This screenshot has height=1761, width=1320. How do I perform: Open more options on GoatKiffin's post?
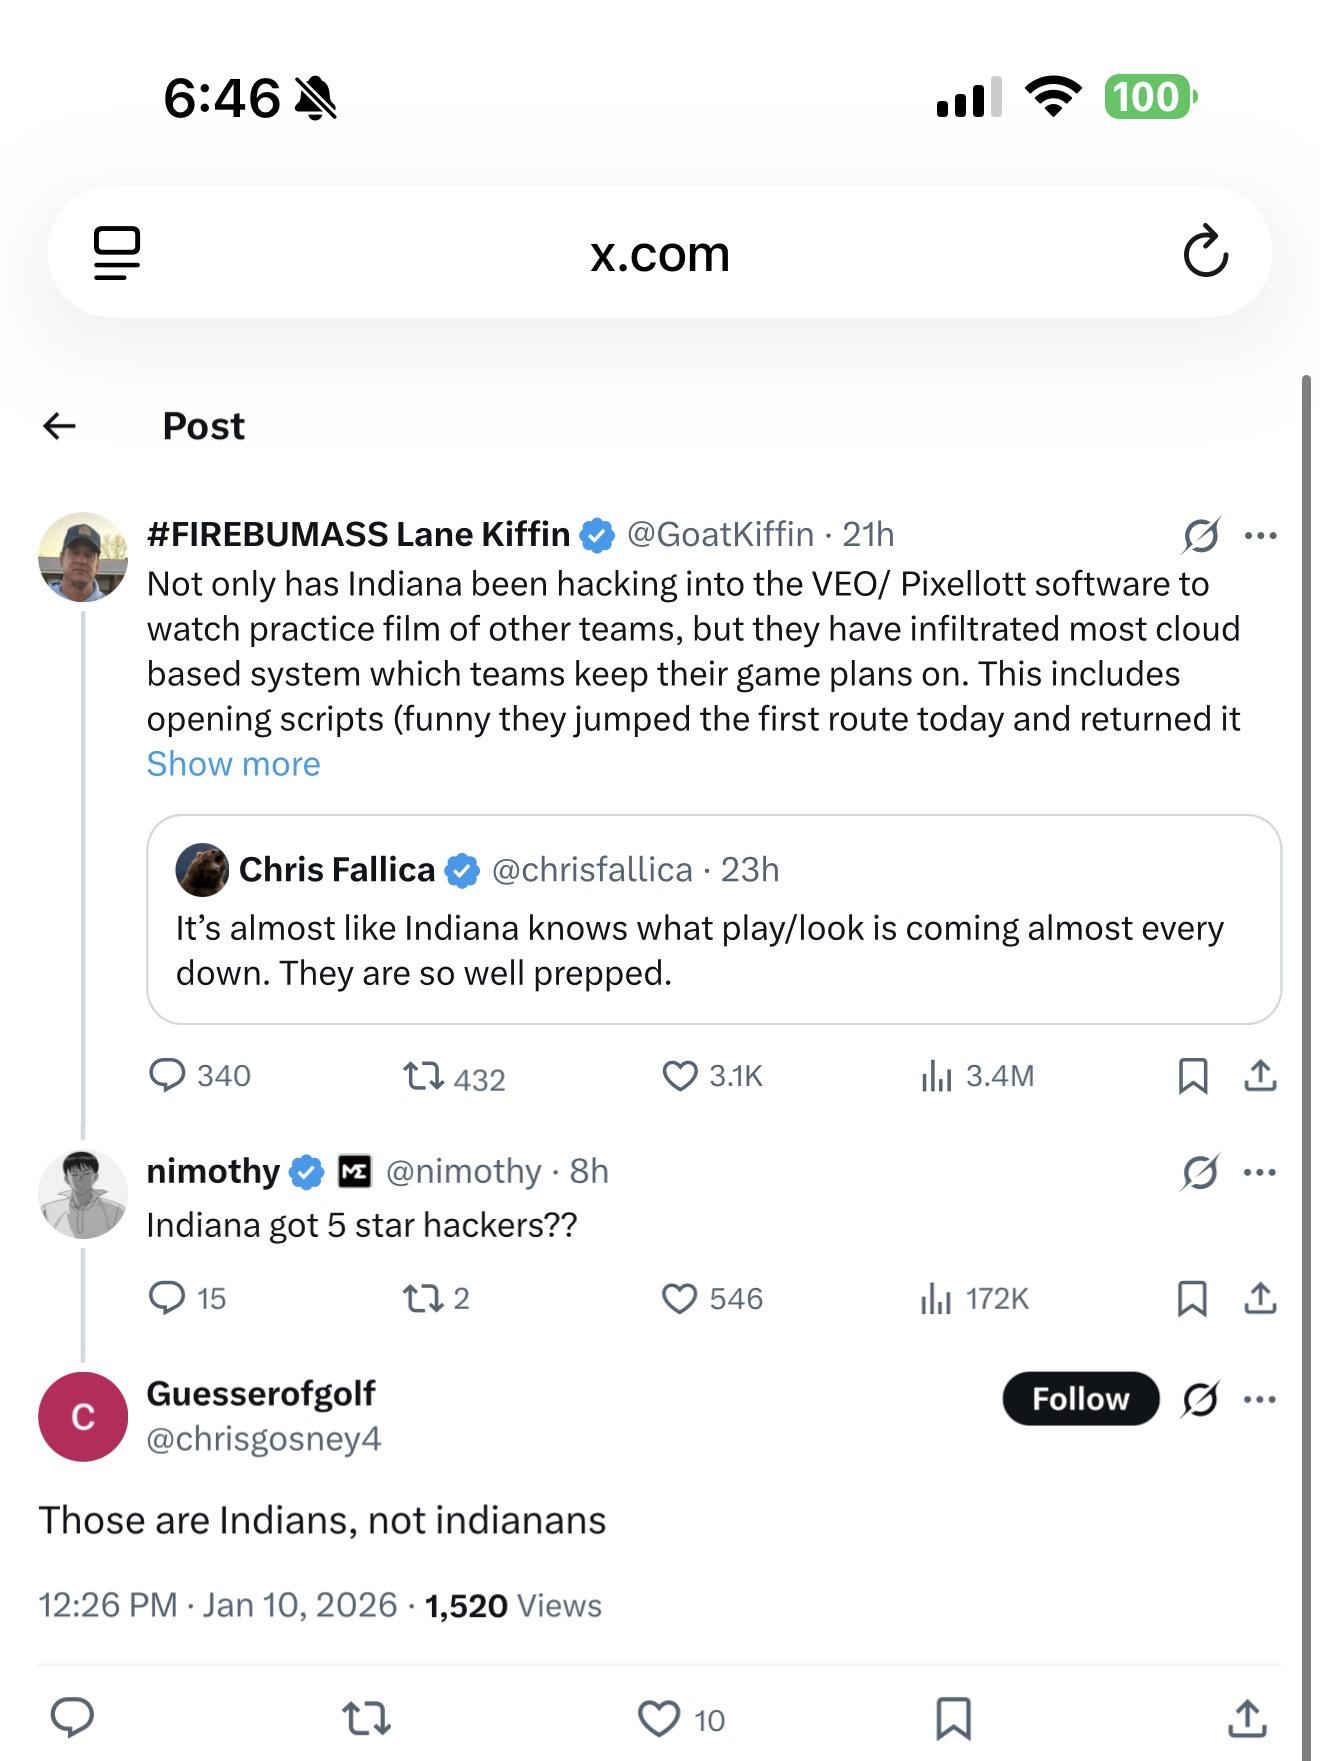click(x=1260, y=536)
